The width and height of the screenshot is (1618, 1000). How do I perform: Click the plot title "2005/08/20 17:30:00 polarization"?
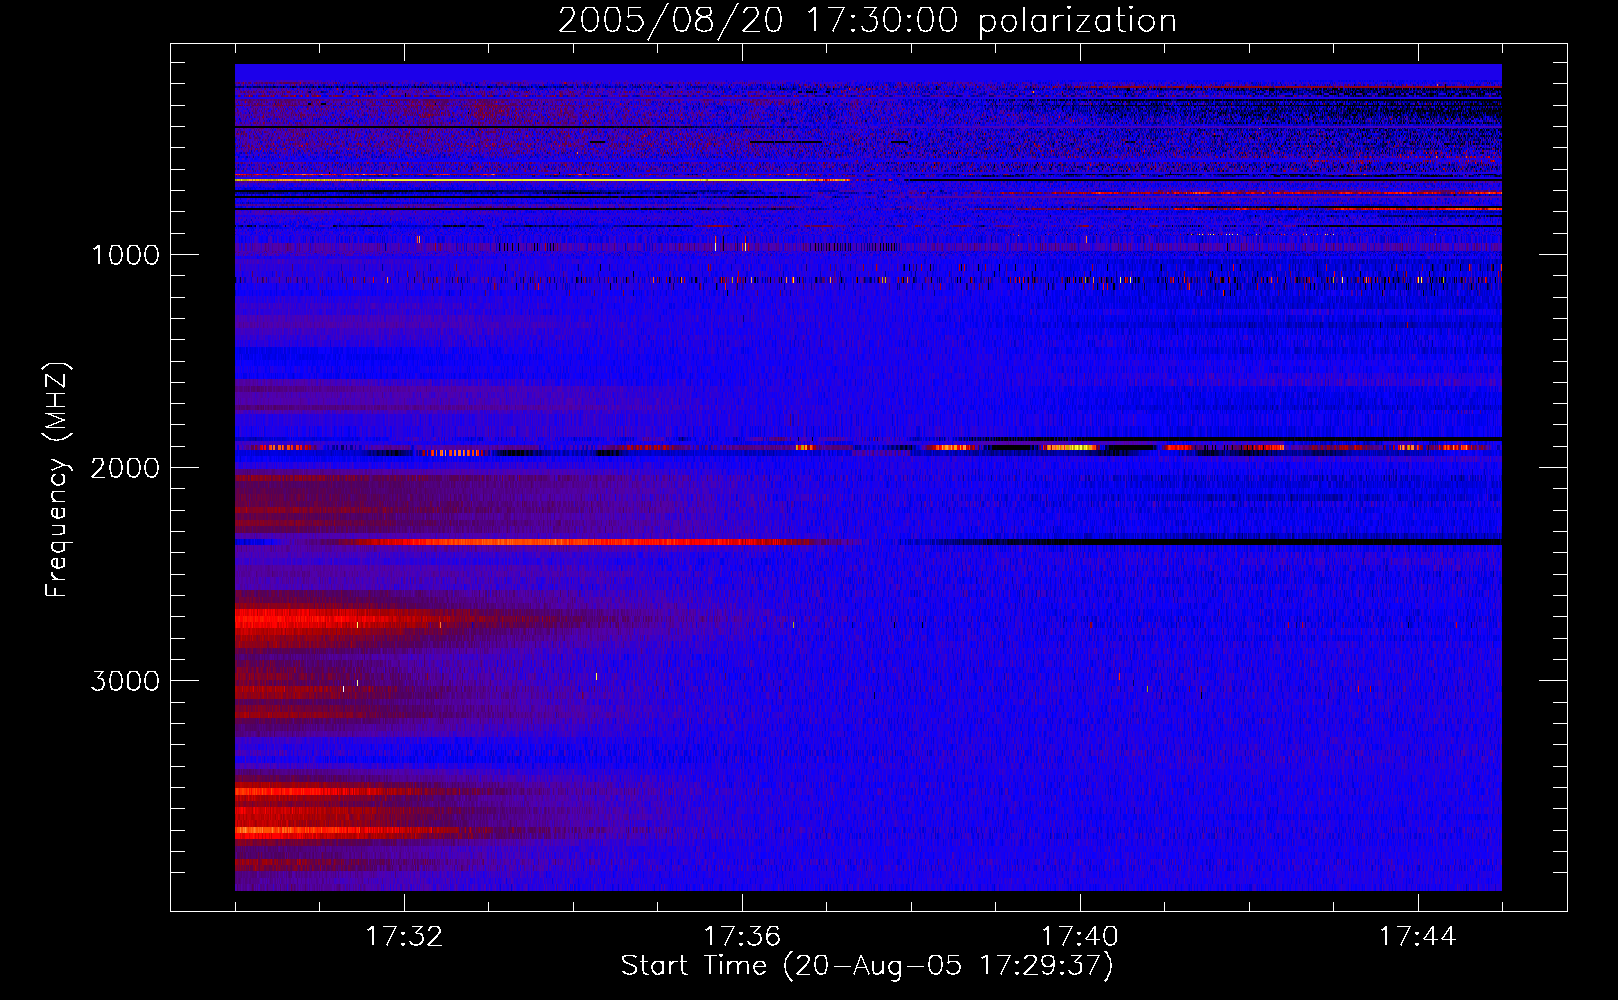pyautogui.click(x=867, y=21)
